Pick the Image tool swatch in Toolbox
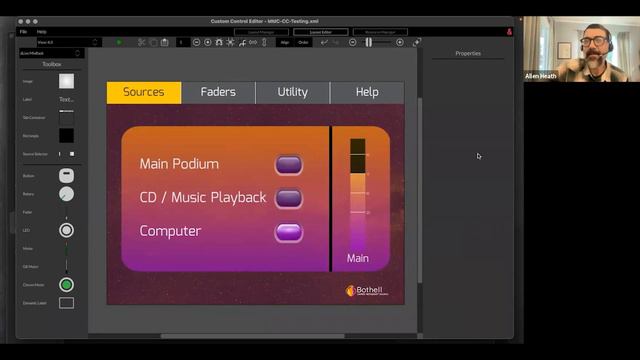 (67, 81)
